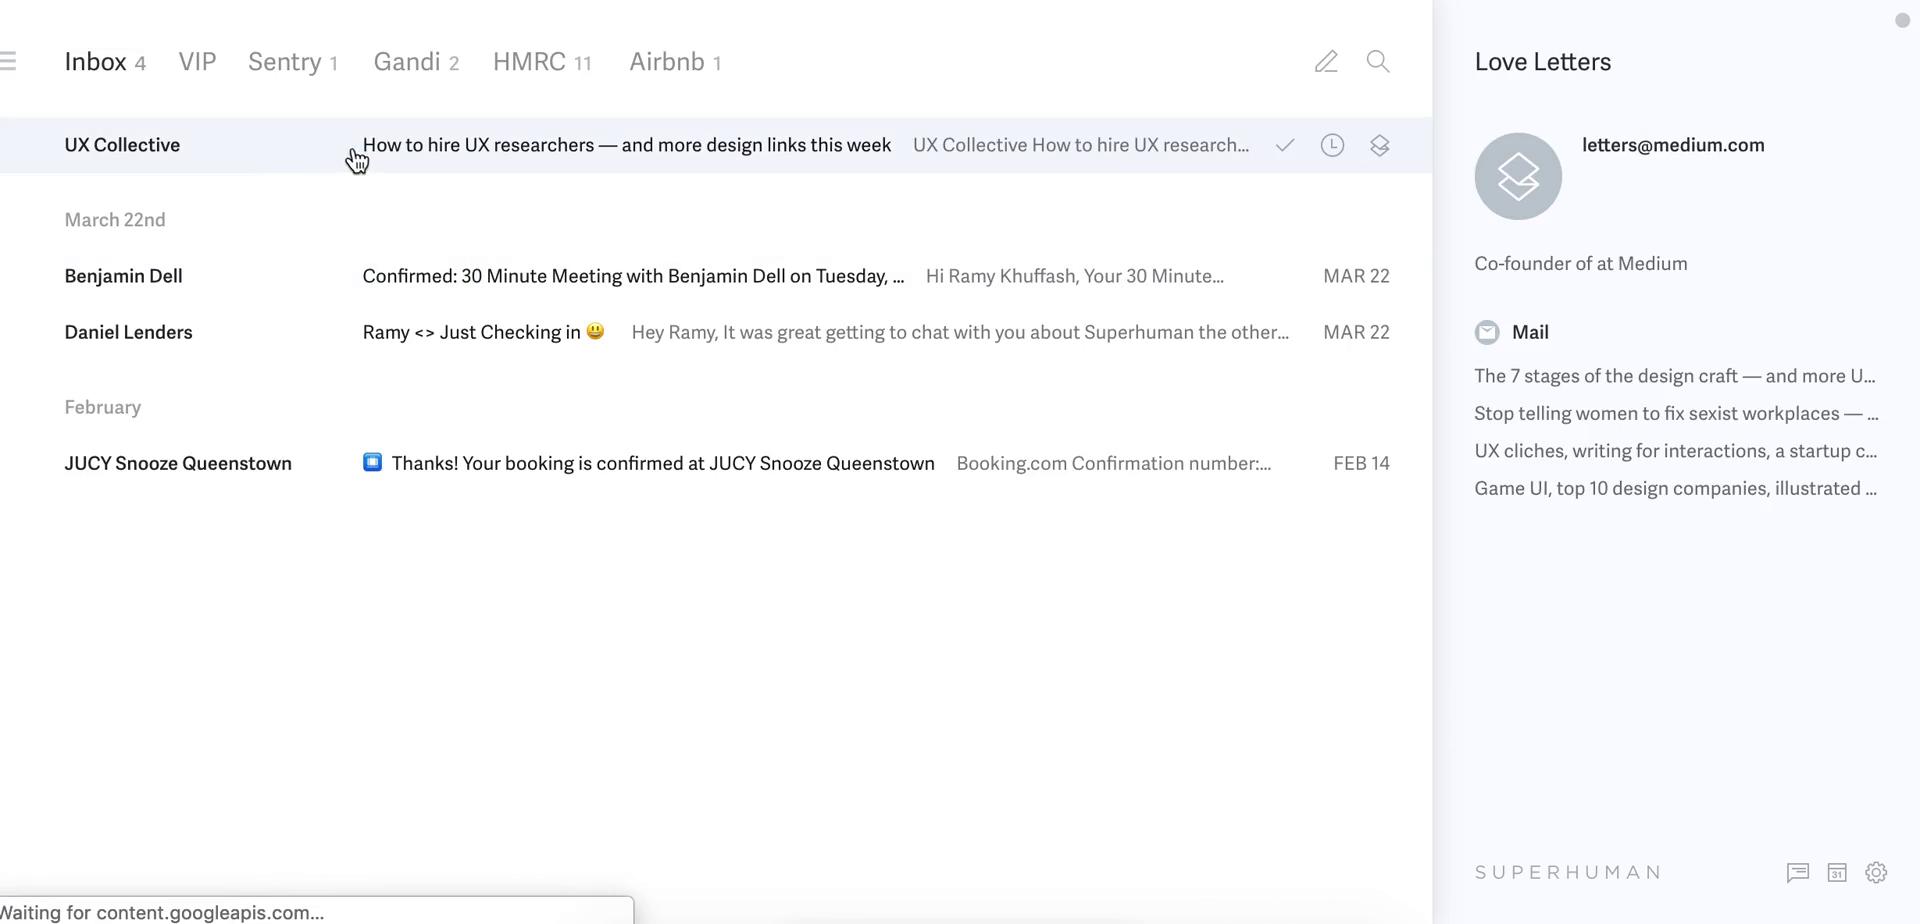Viewport: 1920px width, 924px height.
Task: Click the 'How to hire UX researchers' subject
Action: (627, 145)
